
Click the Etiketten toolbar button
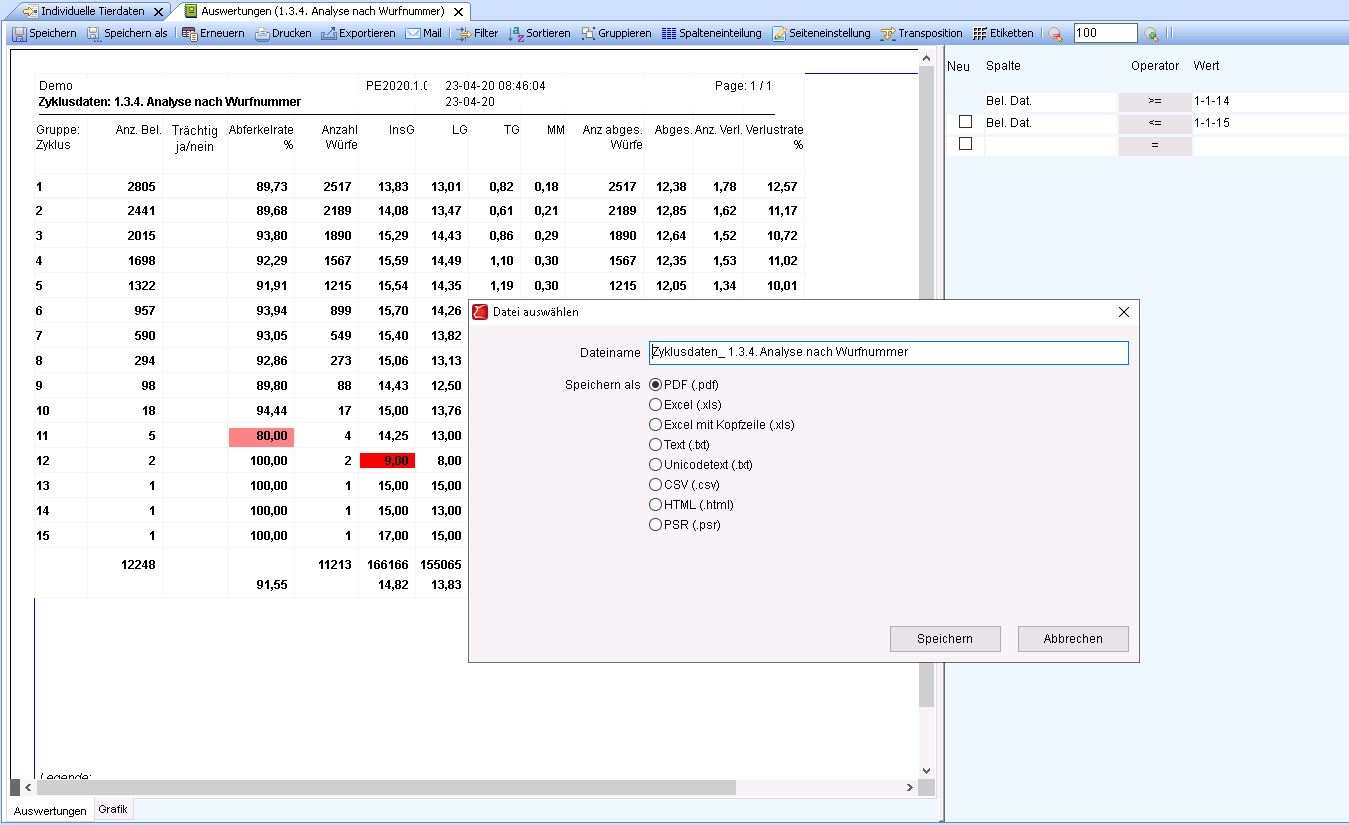click(x=1003, y=33)
